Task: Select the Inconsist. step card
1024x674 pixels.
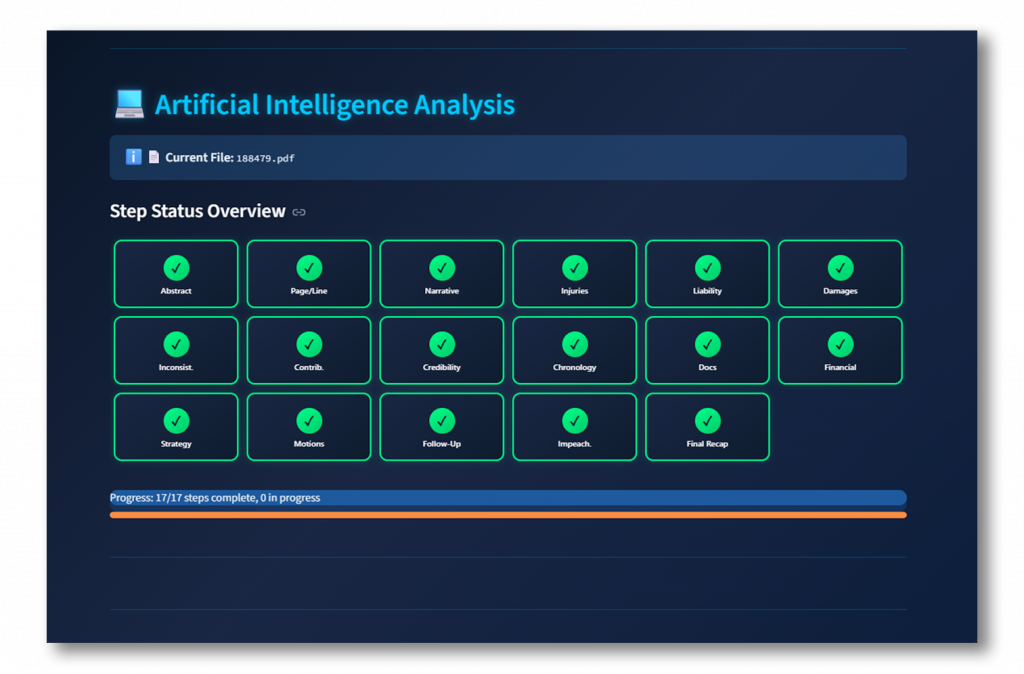Action: tap(176, 351)
